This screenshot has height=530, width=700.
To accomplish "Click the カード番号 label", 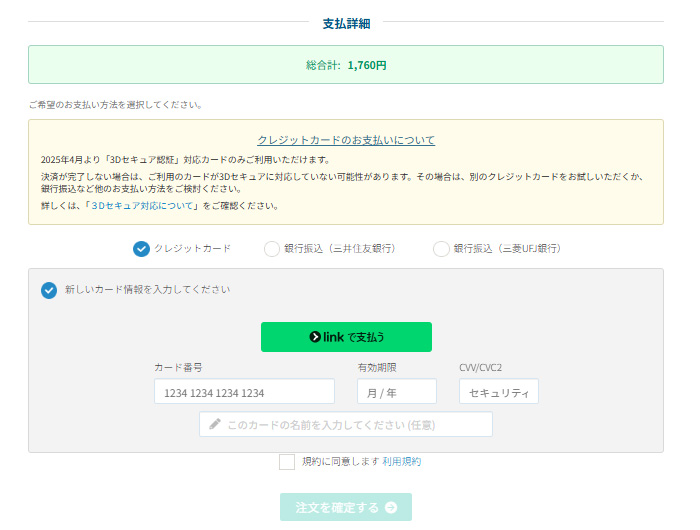I will 178,367.
